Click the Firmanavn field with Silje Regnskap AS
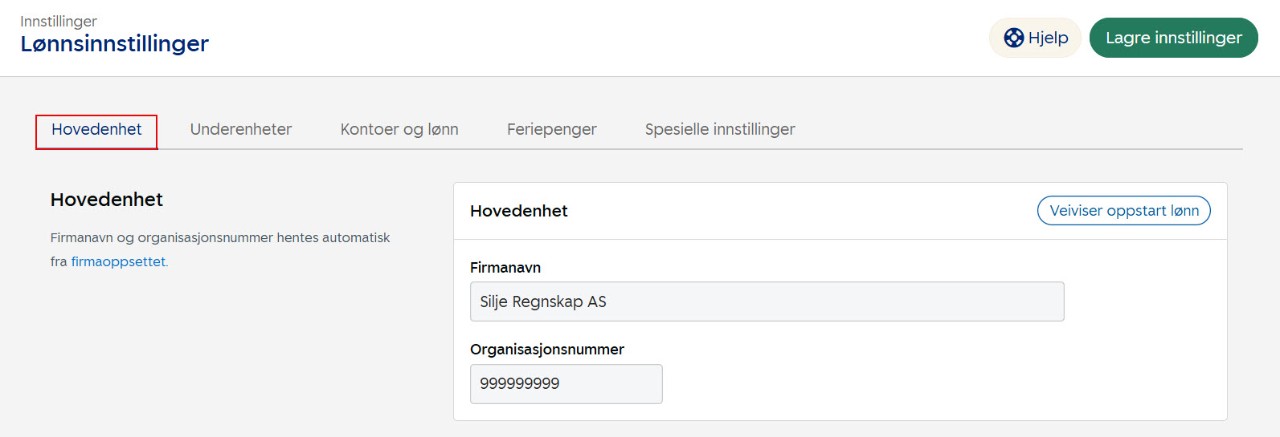The width and height of the screenshot is (1280, 437). click(766, 301)
